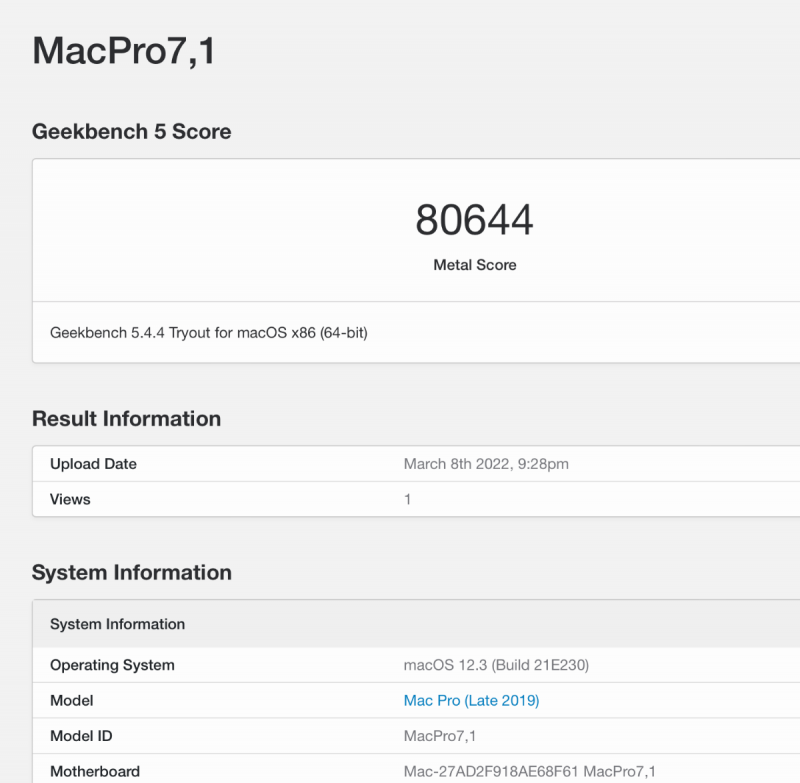The height and width of the screenshot is (783, 800).
Task: Select the Geekbench 5 Score heading
Action: click(132, 132)
